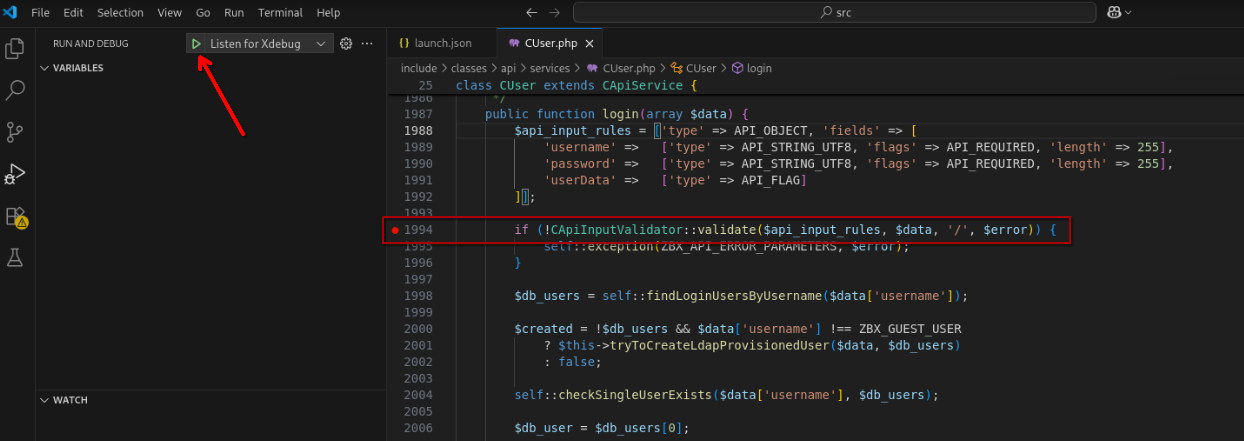The width and height of the screenshot is (1244, 441).
Task: Click the checkSingleUserExists code line
Action: (x=726, y=395)
